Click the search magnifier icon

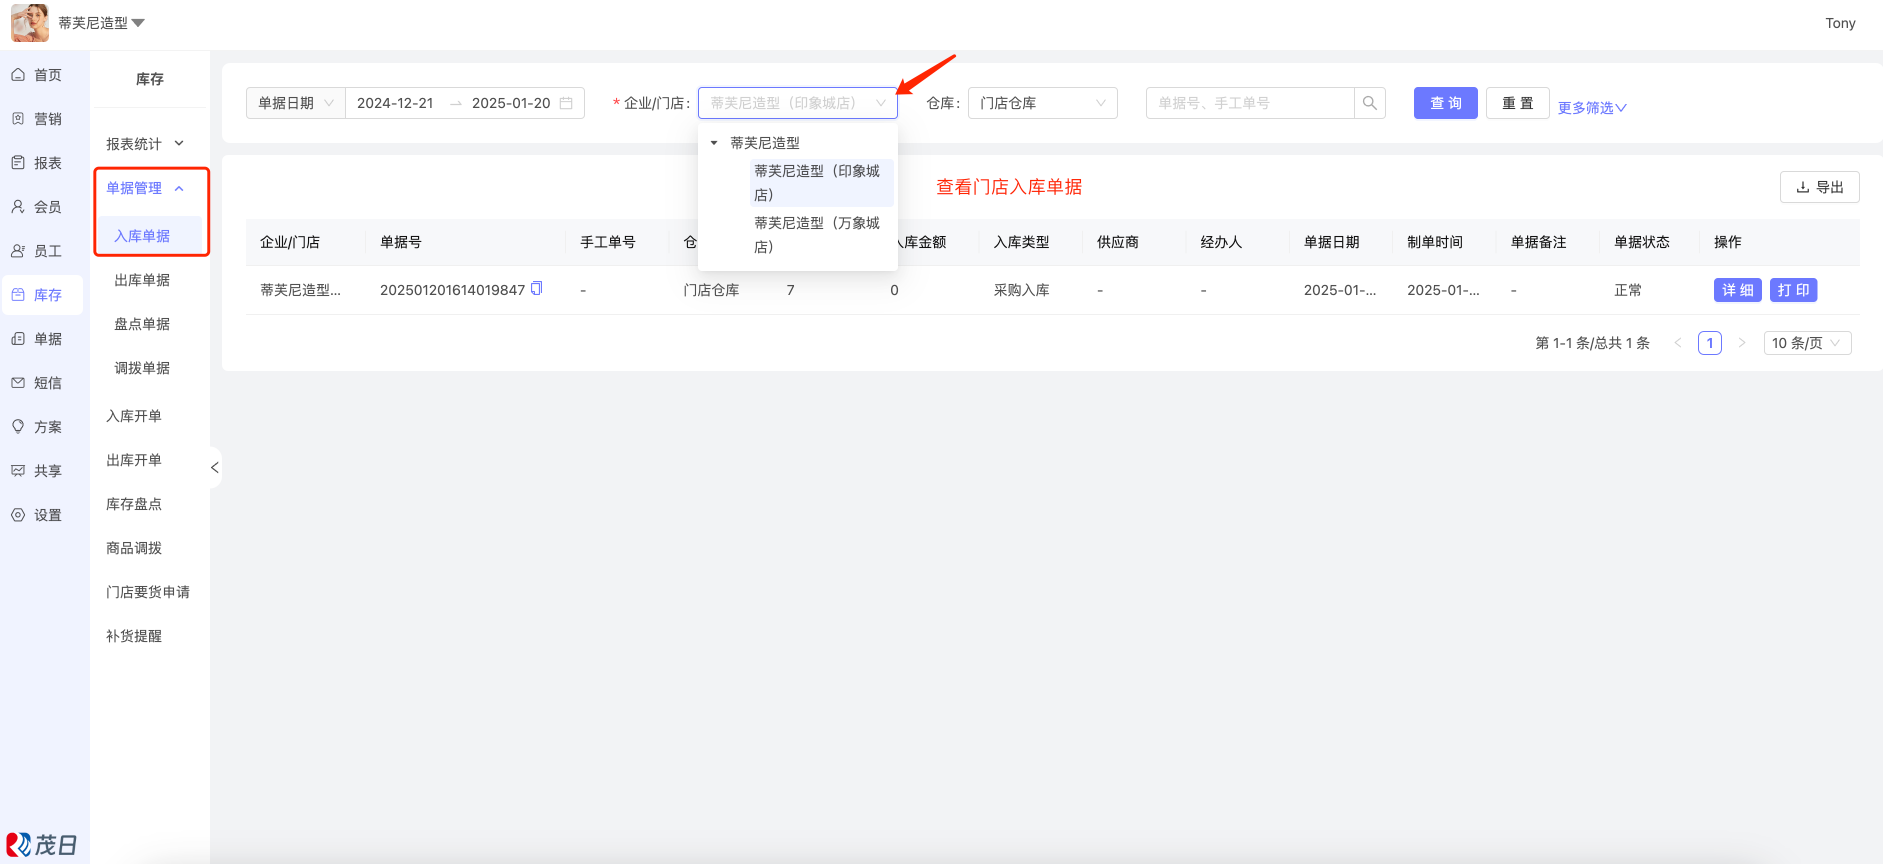(x=1370, y=103)
